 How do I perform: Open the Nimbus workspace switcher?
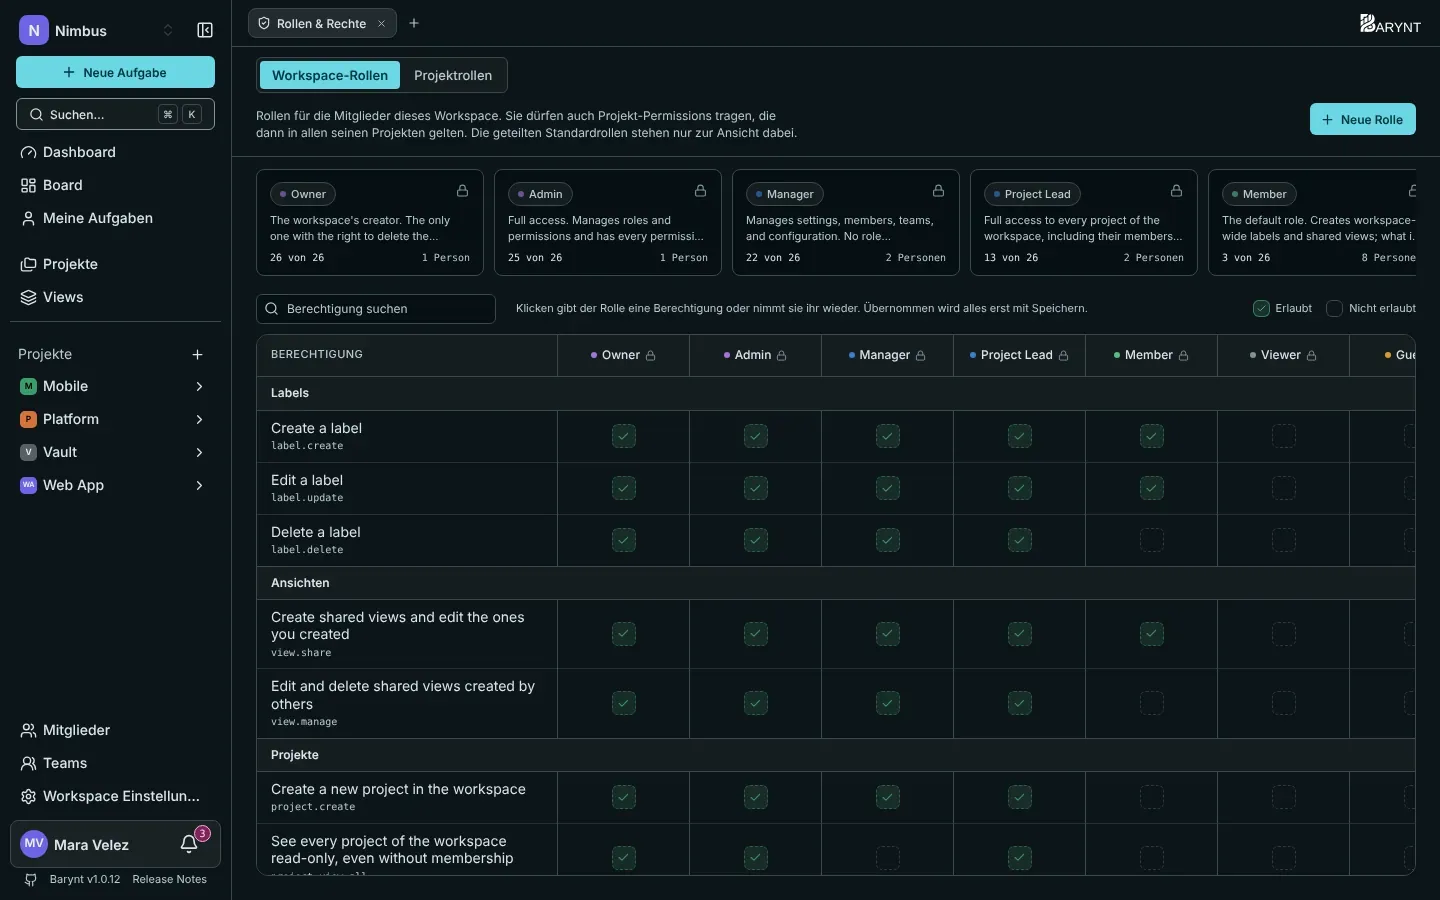click(98, 30)
